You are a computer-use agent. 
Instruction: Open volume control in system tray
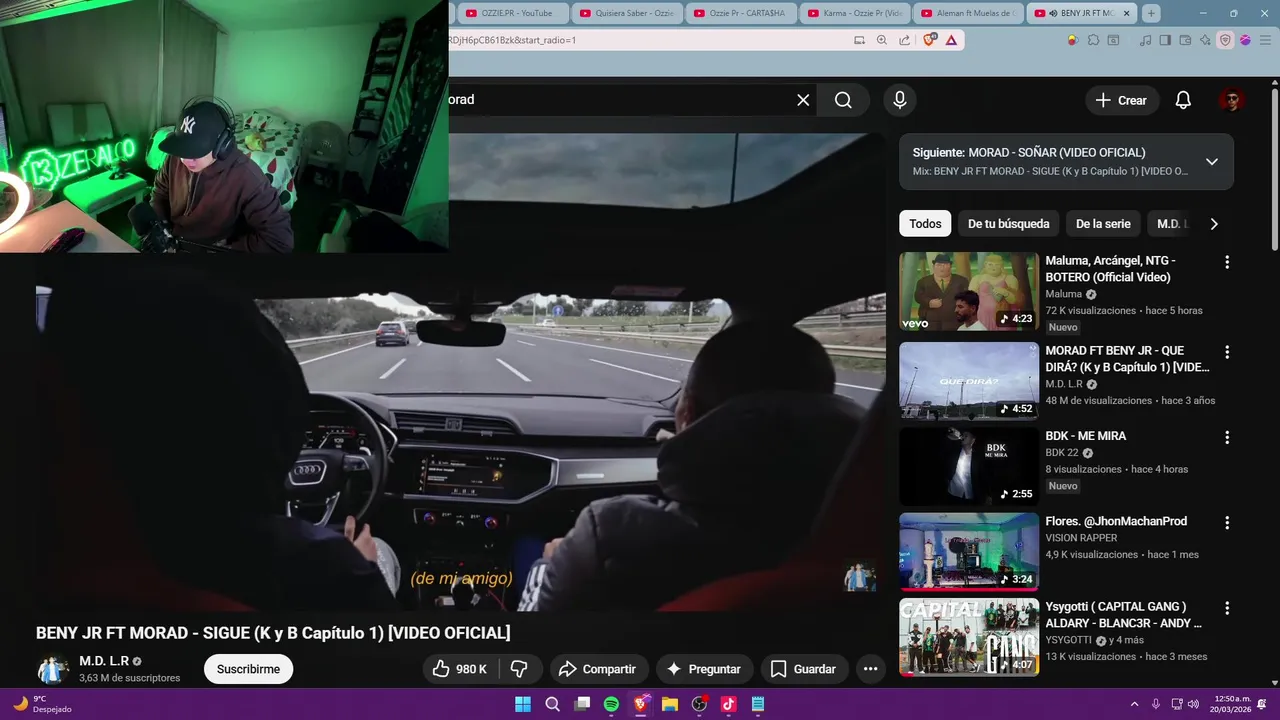click(x=1195, y=704)
